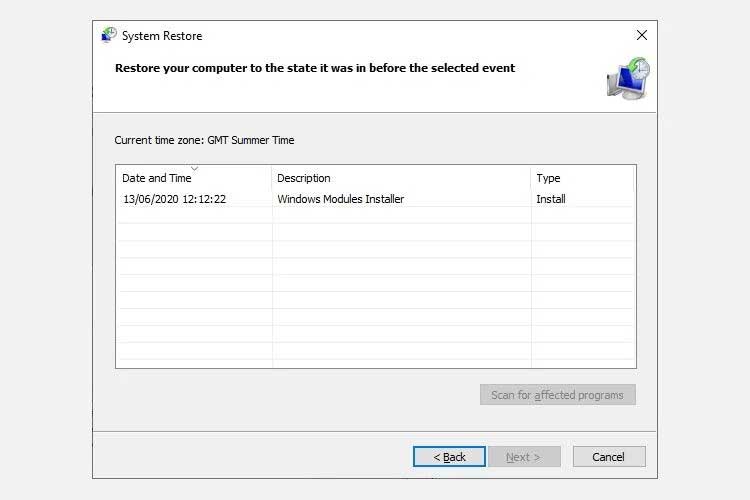Sort by the Description column header
Image resolution: width=750 pixels, height=500 pixels.
[x=303, y=179]
